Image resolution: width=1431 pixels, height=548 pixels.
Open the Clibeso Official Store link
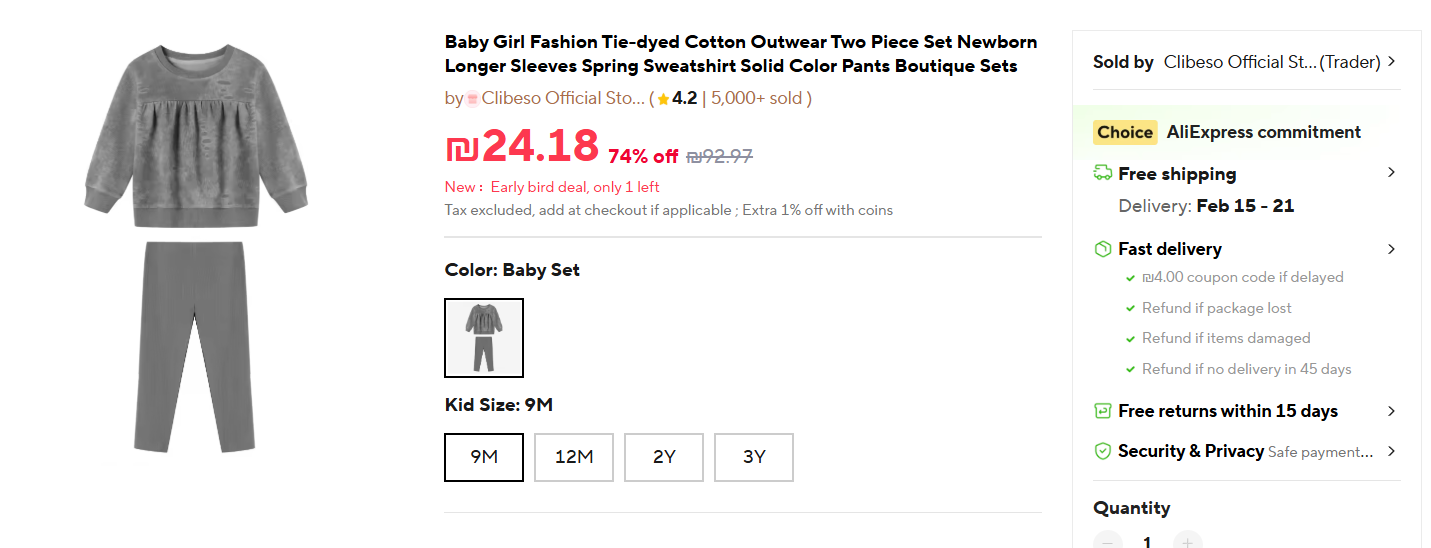click(x=563, y=98)
